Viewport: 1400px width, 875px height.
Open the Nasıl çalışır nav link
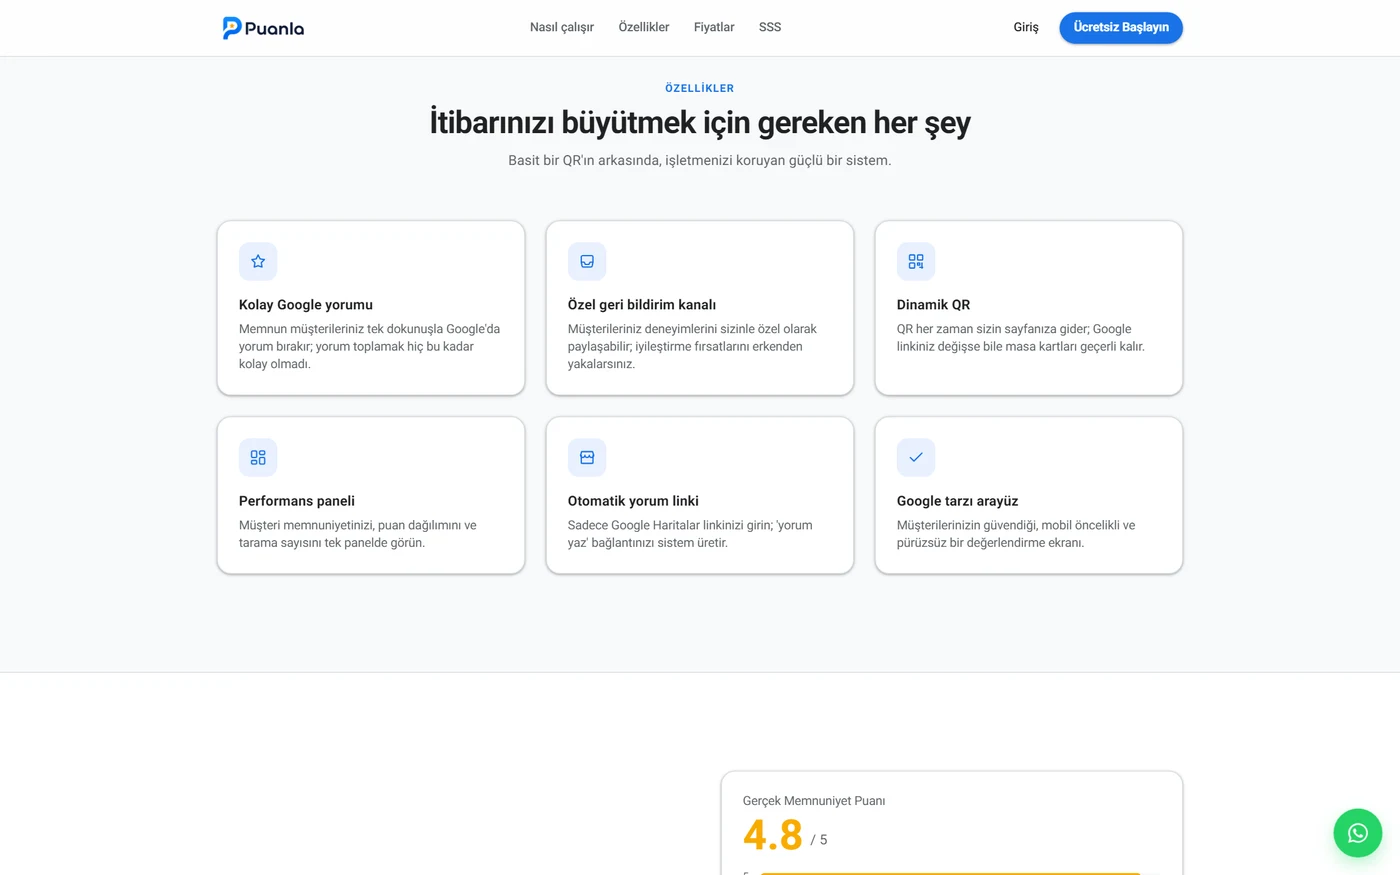(562, 27)
